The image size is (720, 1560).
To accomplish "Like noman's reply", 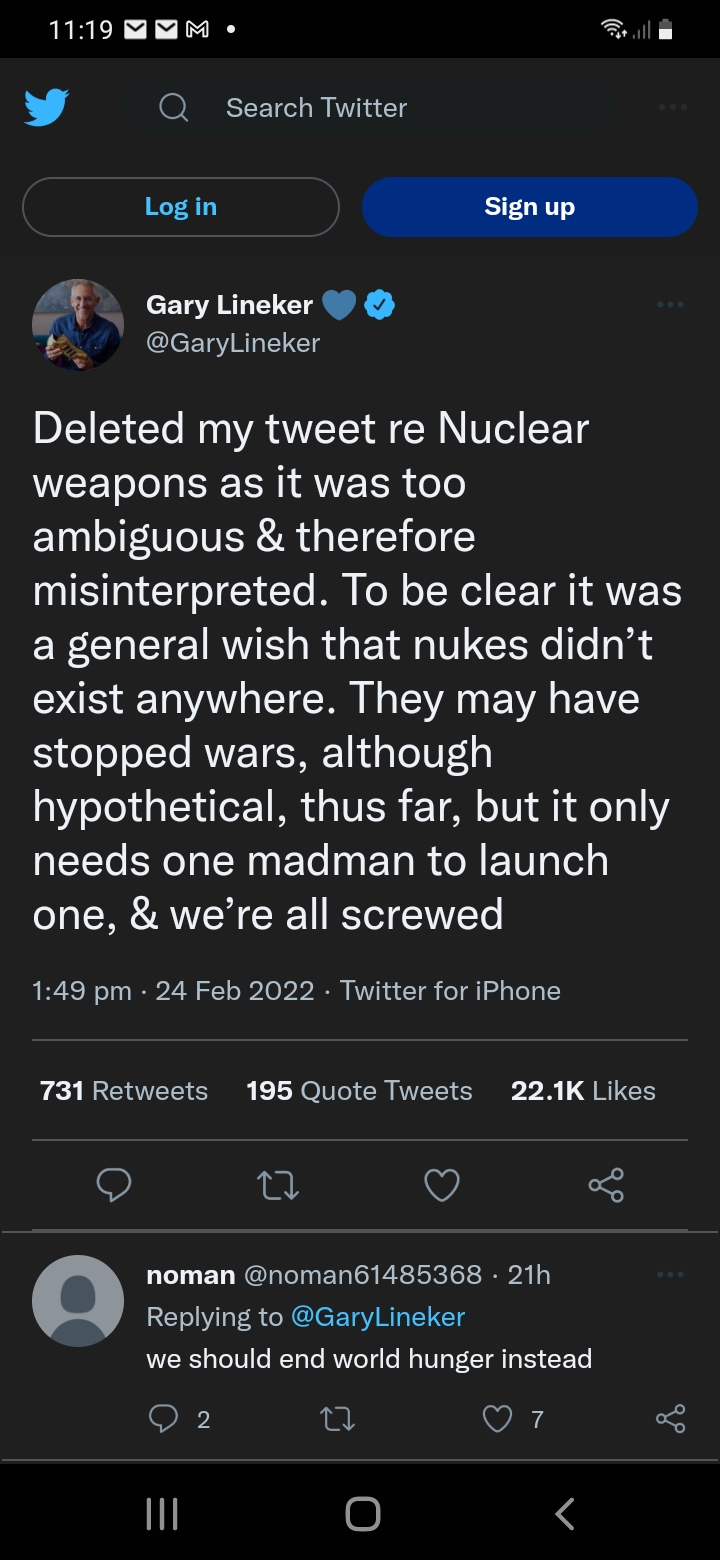I will [x=497, y=1418].
